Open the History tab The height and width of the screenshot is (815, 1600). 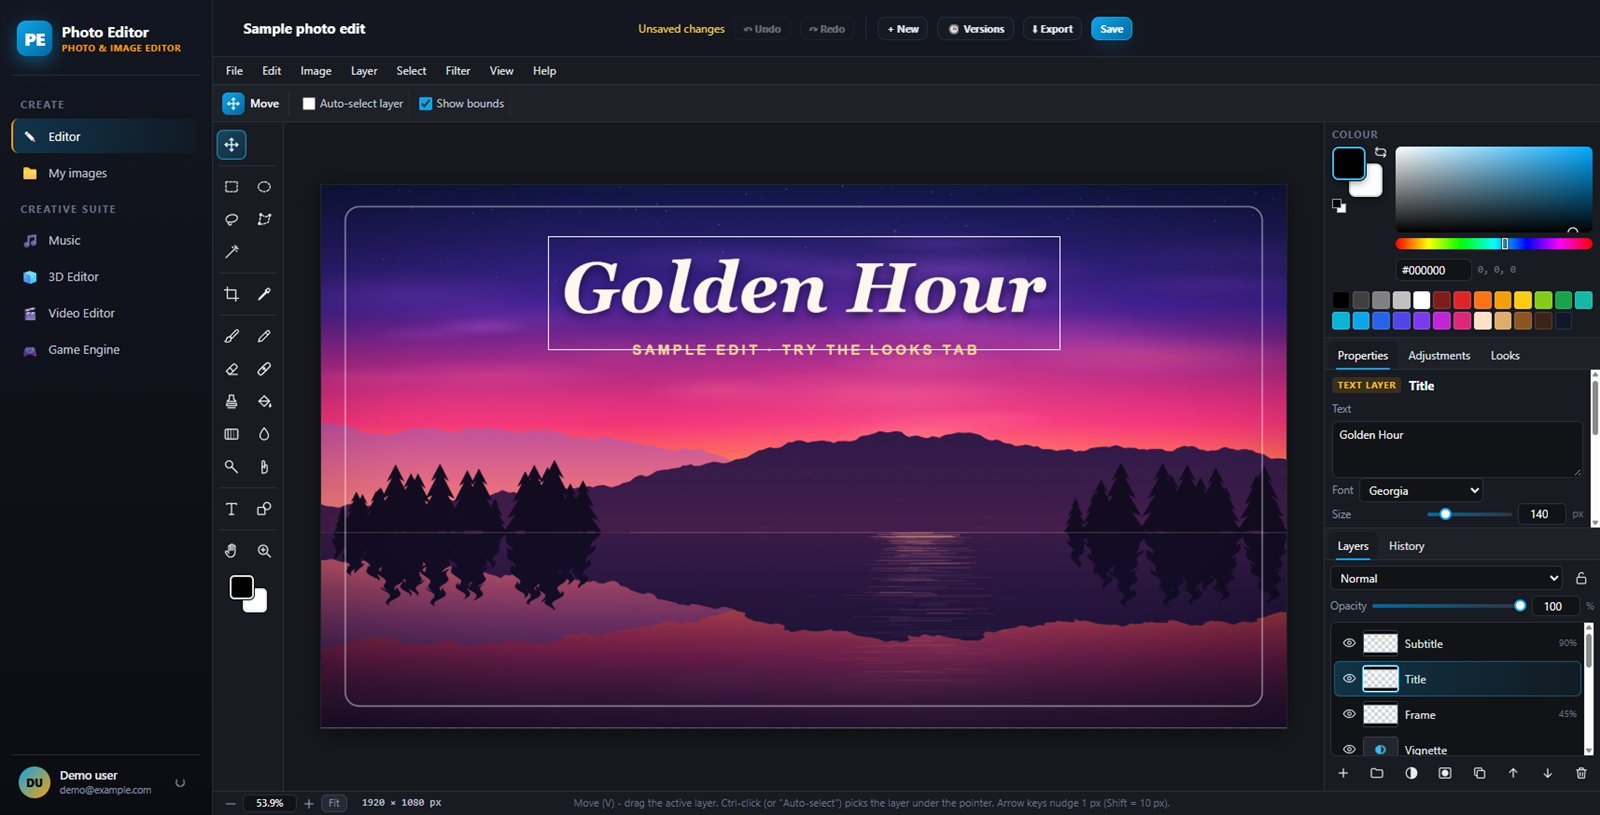tap(1406, 546)
